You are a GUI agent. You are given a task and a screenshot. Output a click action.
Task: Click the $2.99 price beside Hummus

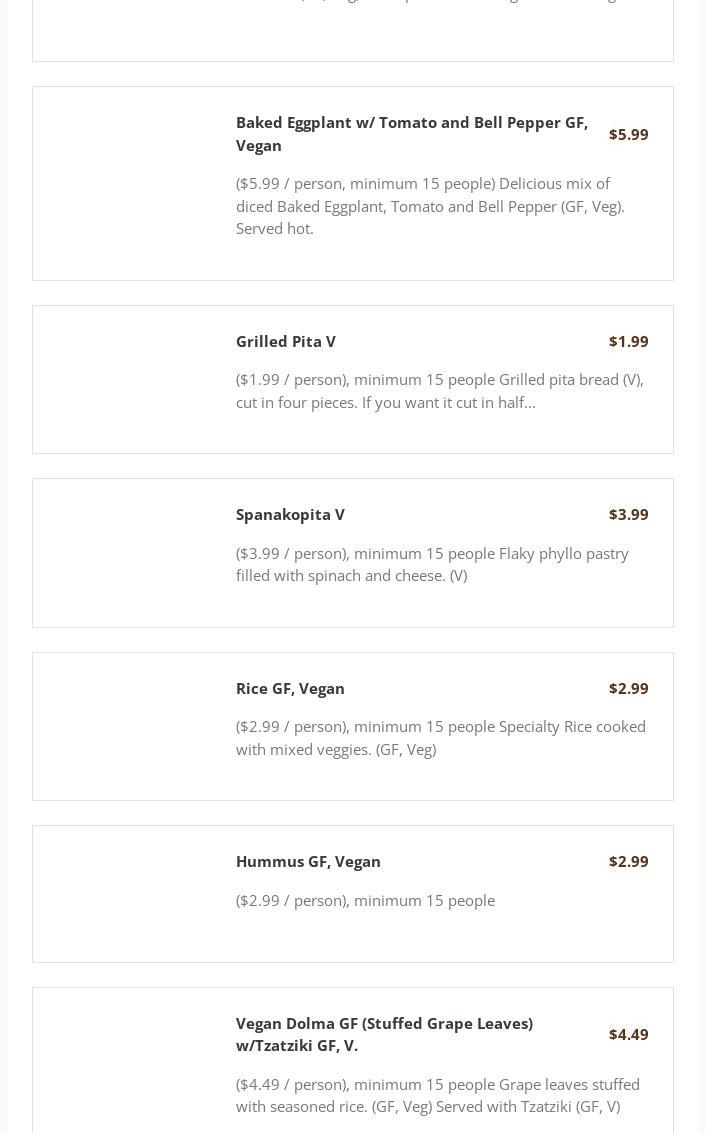click(628, 861)
